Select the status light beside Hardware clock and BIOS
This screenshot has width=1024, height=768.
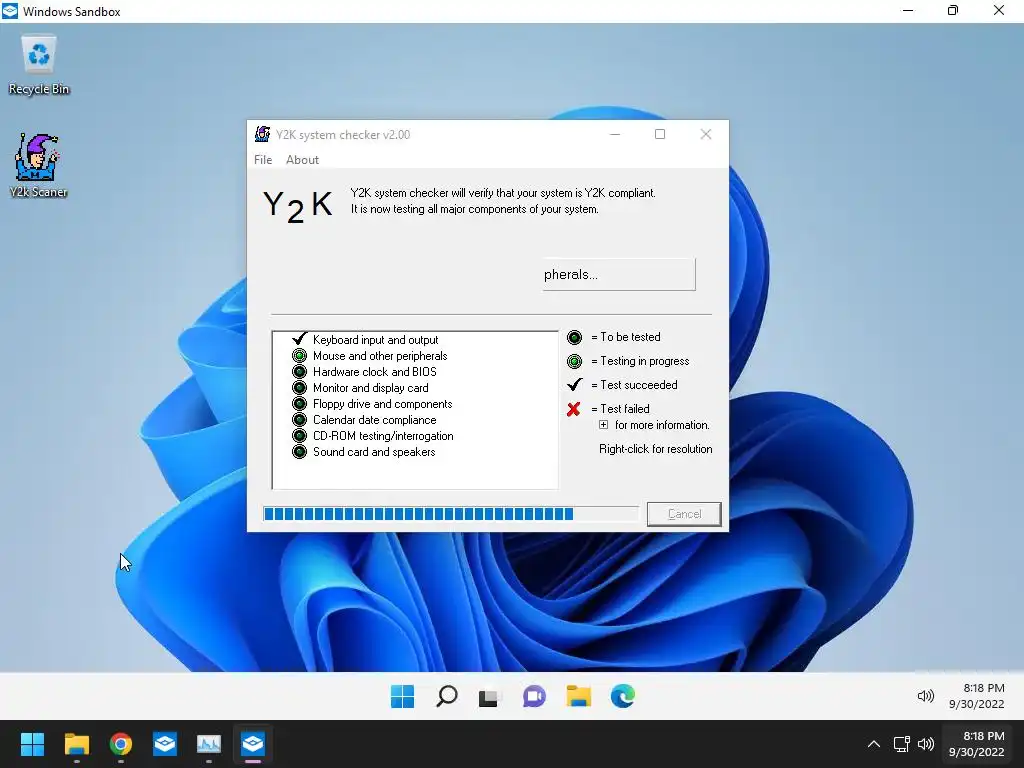pyautogui.click(x=299, y=372)
